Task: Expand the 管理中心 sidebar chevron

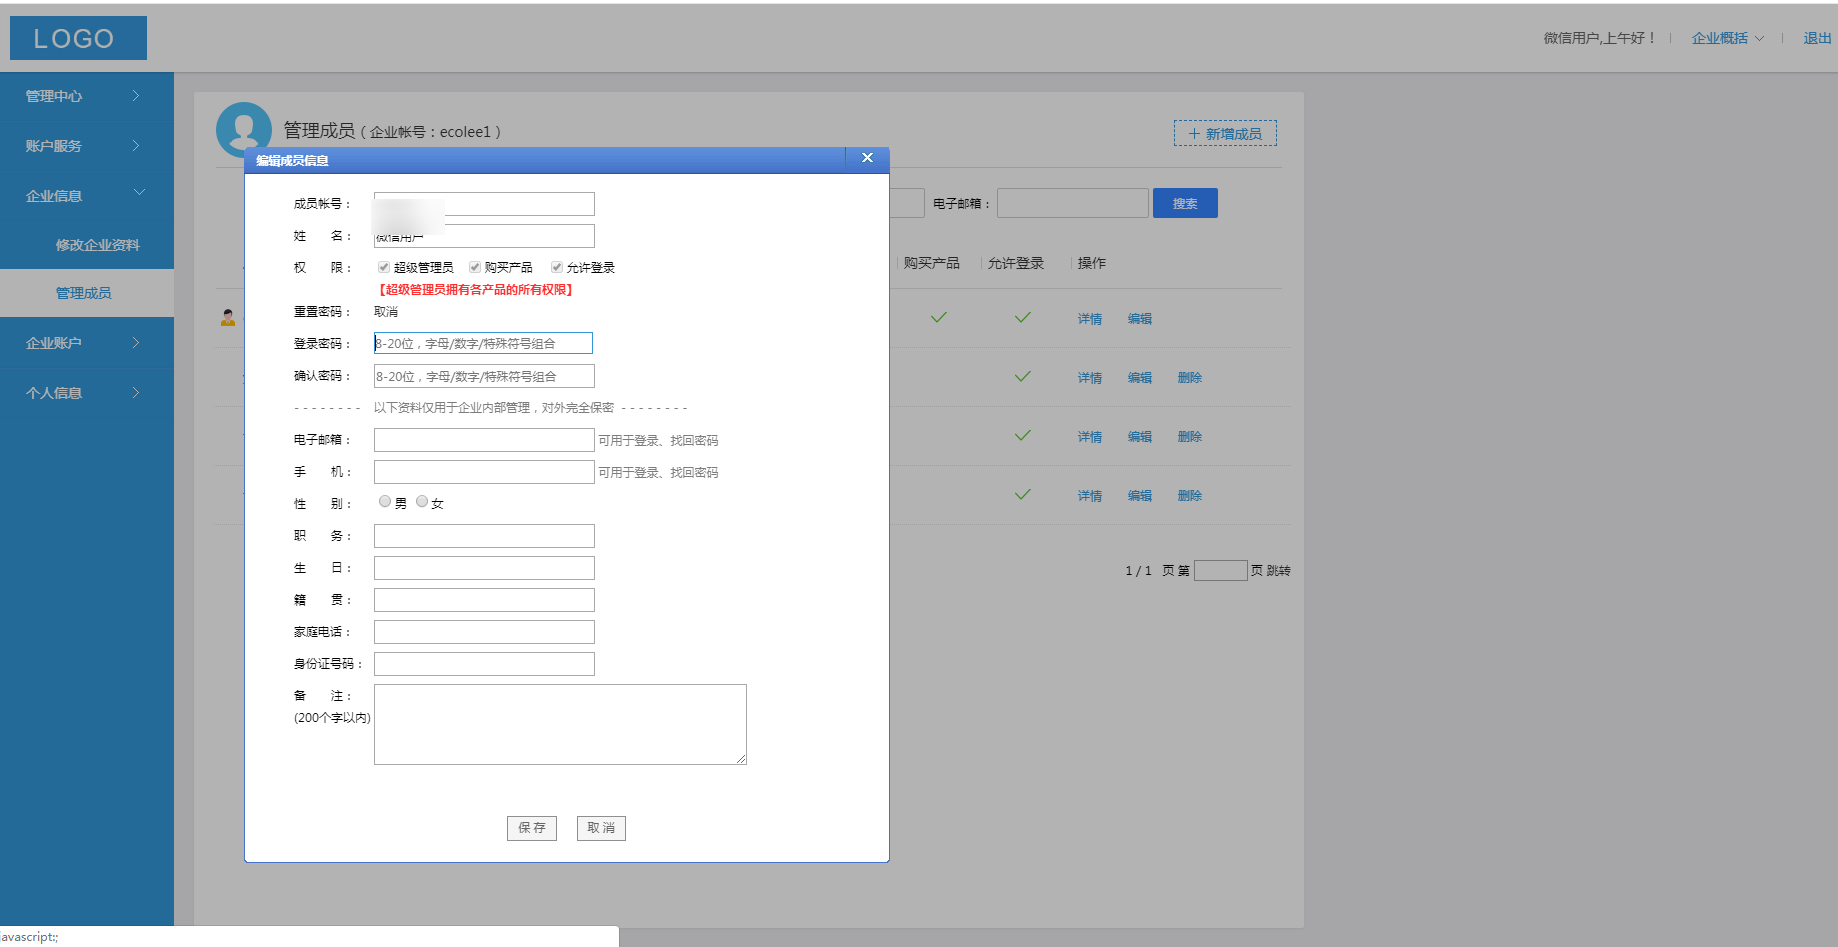Action: [x=136, y=96]
